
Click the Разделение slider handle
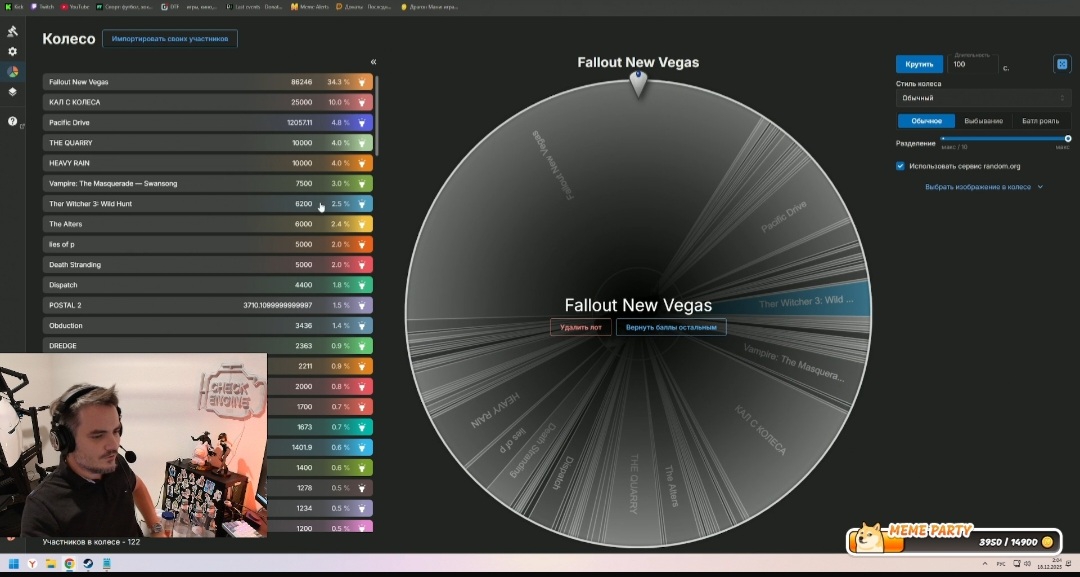(1068, 138)
